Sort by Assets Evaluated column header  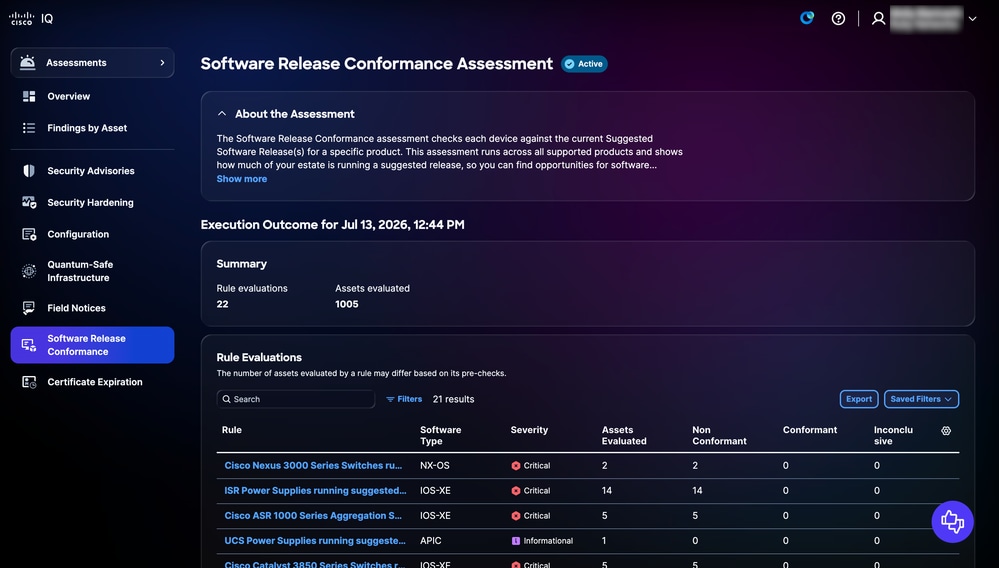624,436
